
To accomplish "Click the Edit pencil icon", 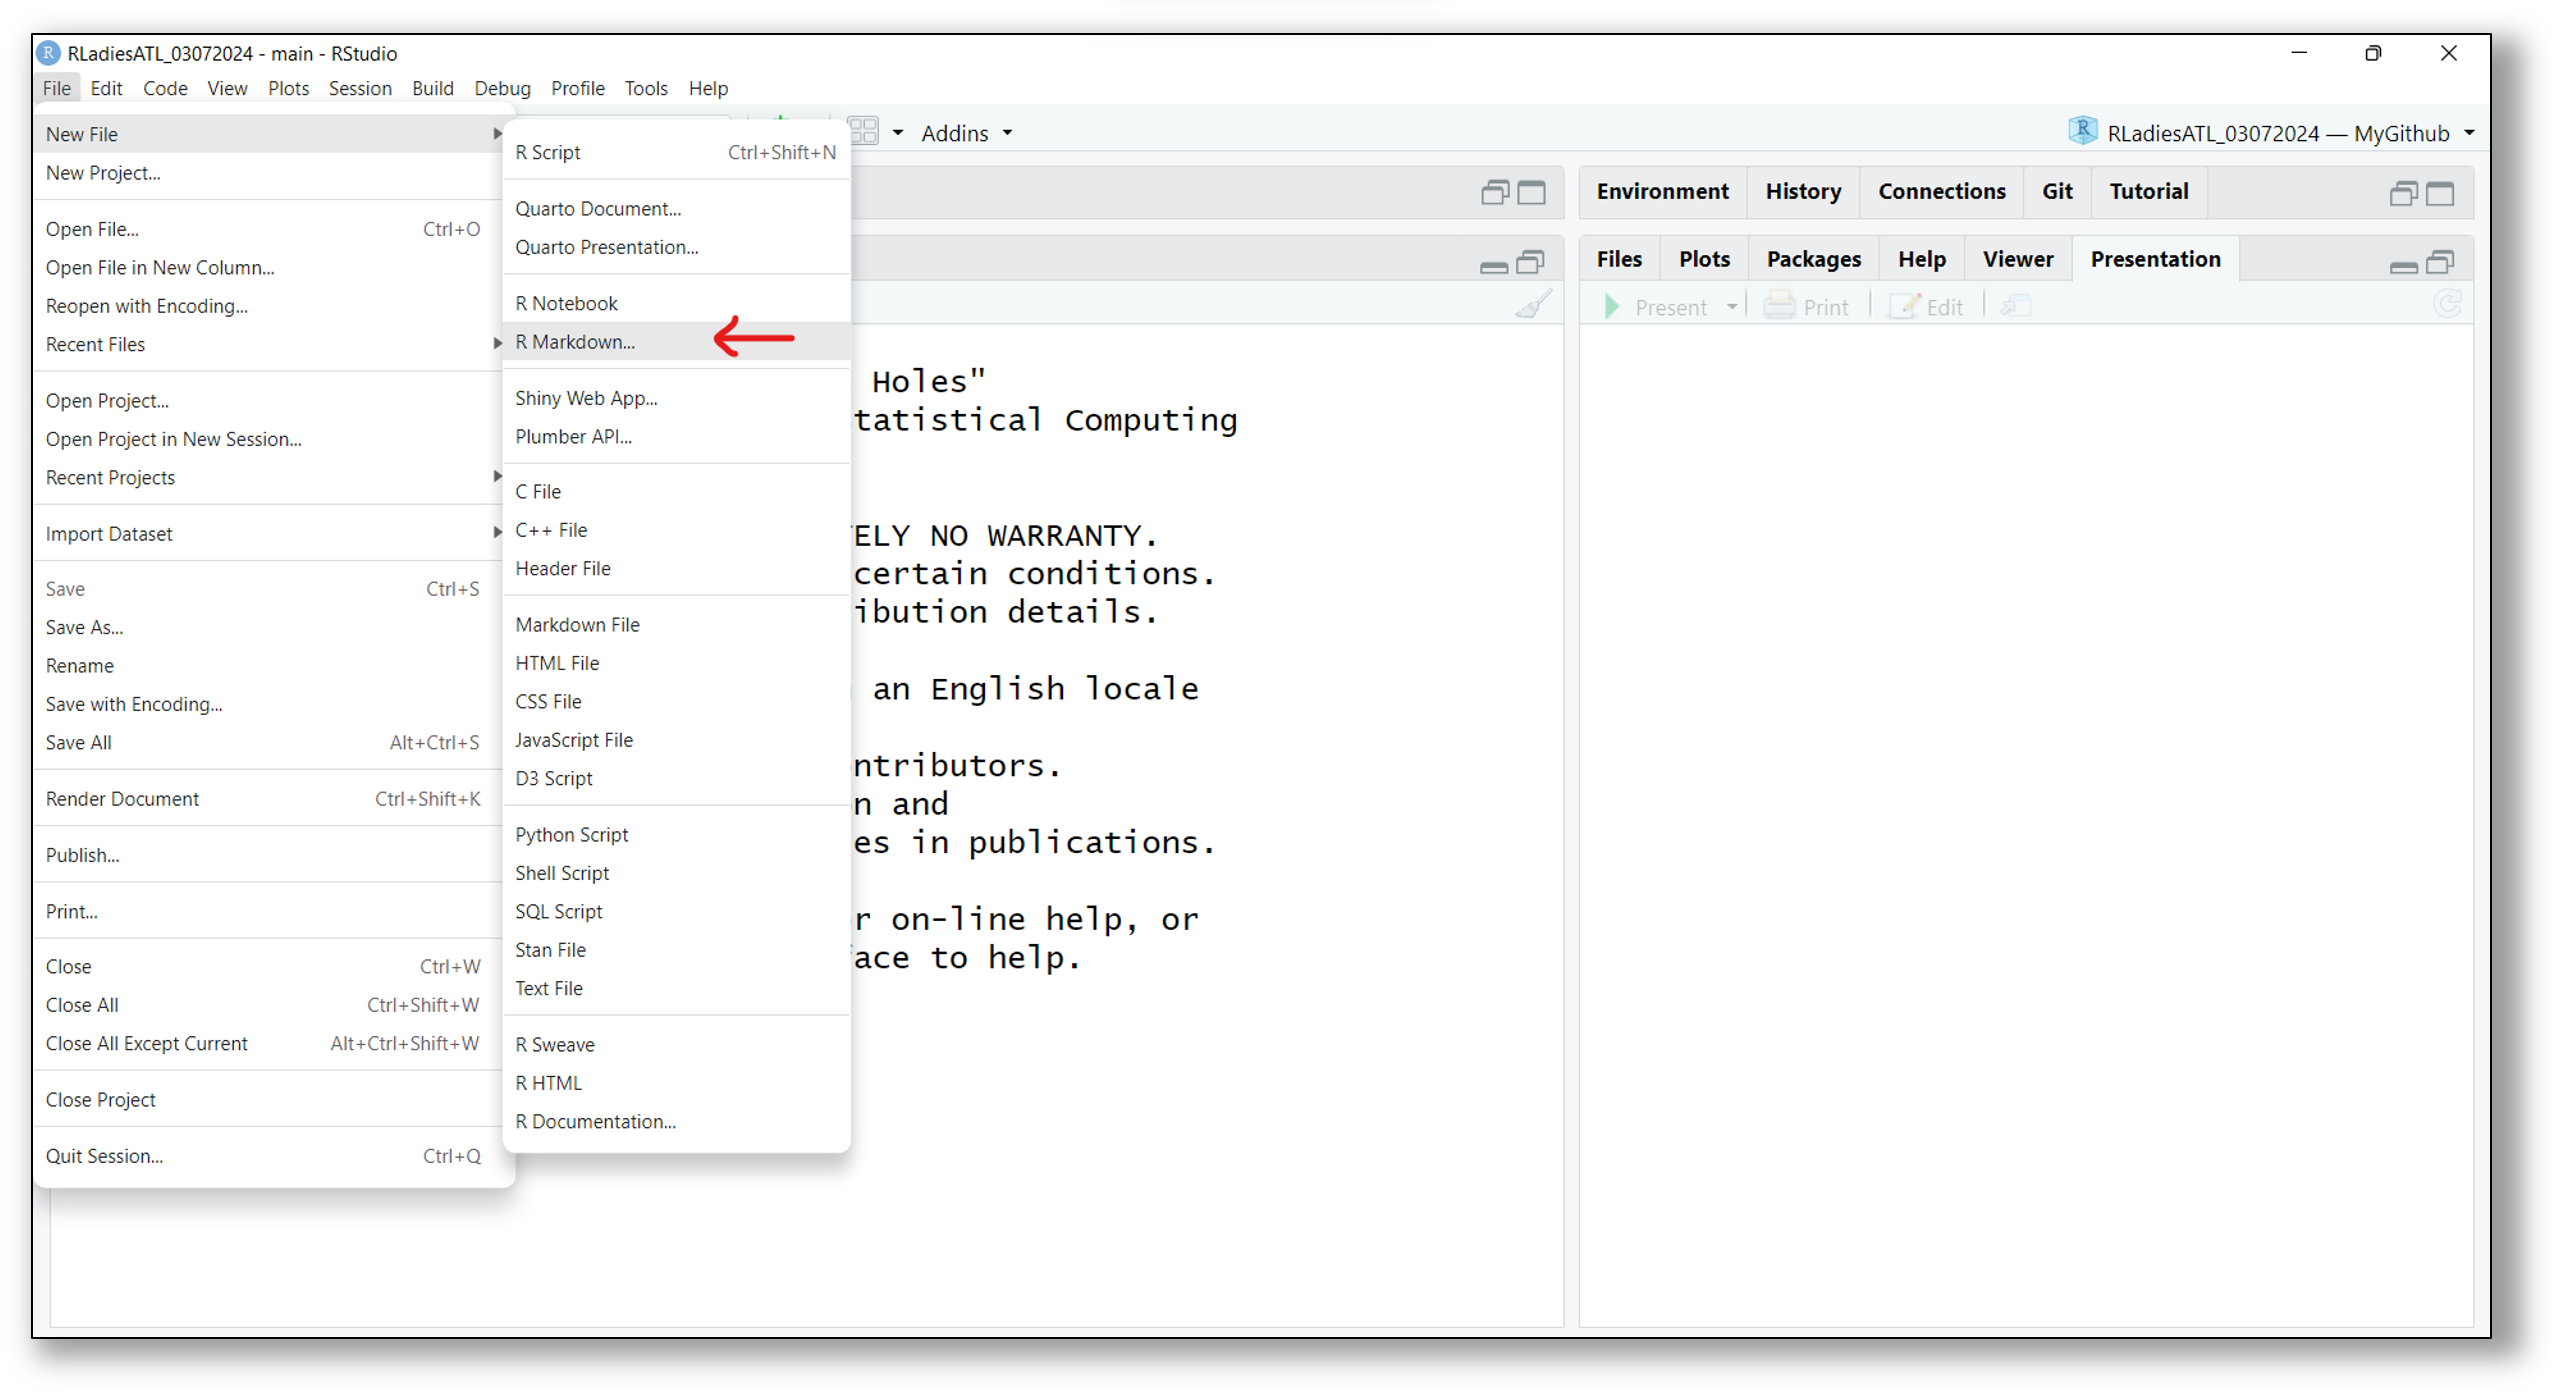I will tap(1904, 307).
